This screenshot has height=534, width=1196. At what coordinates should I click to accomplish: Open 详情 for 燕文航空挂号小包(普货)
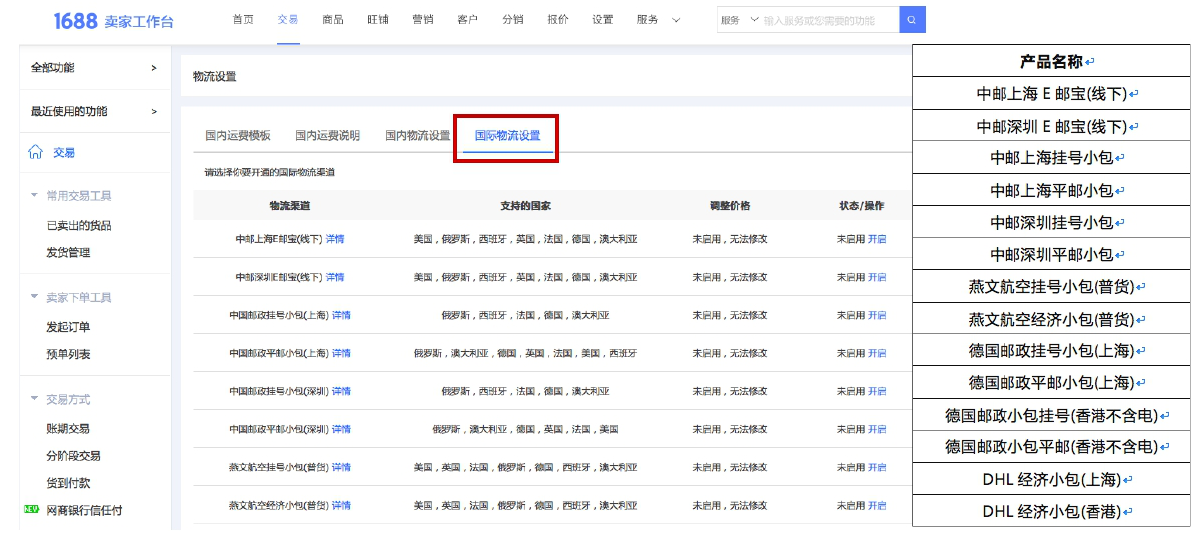point(341,467)
